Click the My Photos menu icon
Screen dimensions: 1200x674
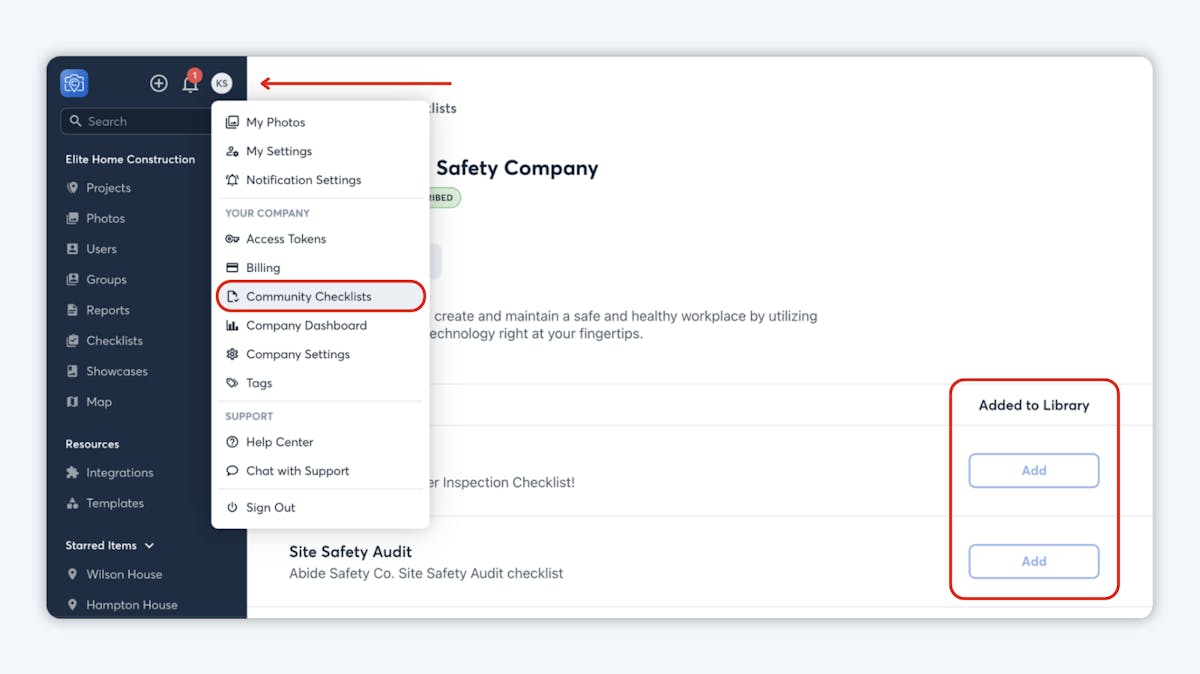pos(232,122)
